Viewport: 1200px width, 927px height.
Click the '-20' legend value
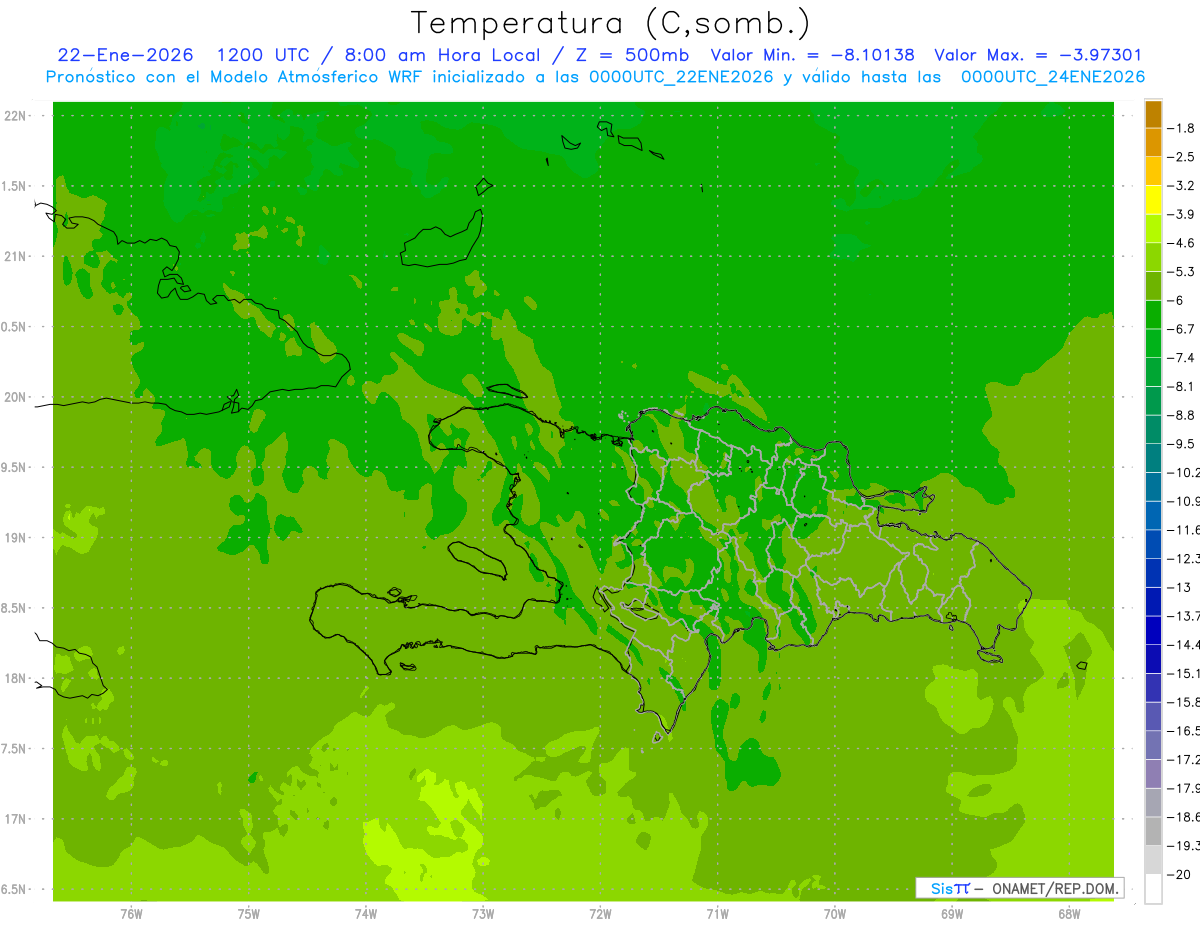point(1179,875)
